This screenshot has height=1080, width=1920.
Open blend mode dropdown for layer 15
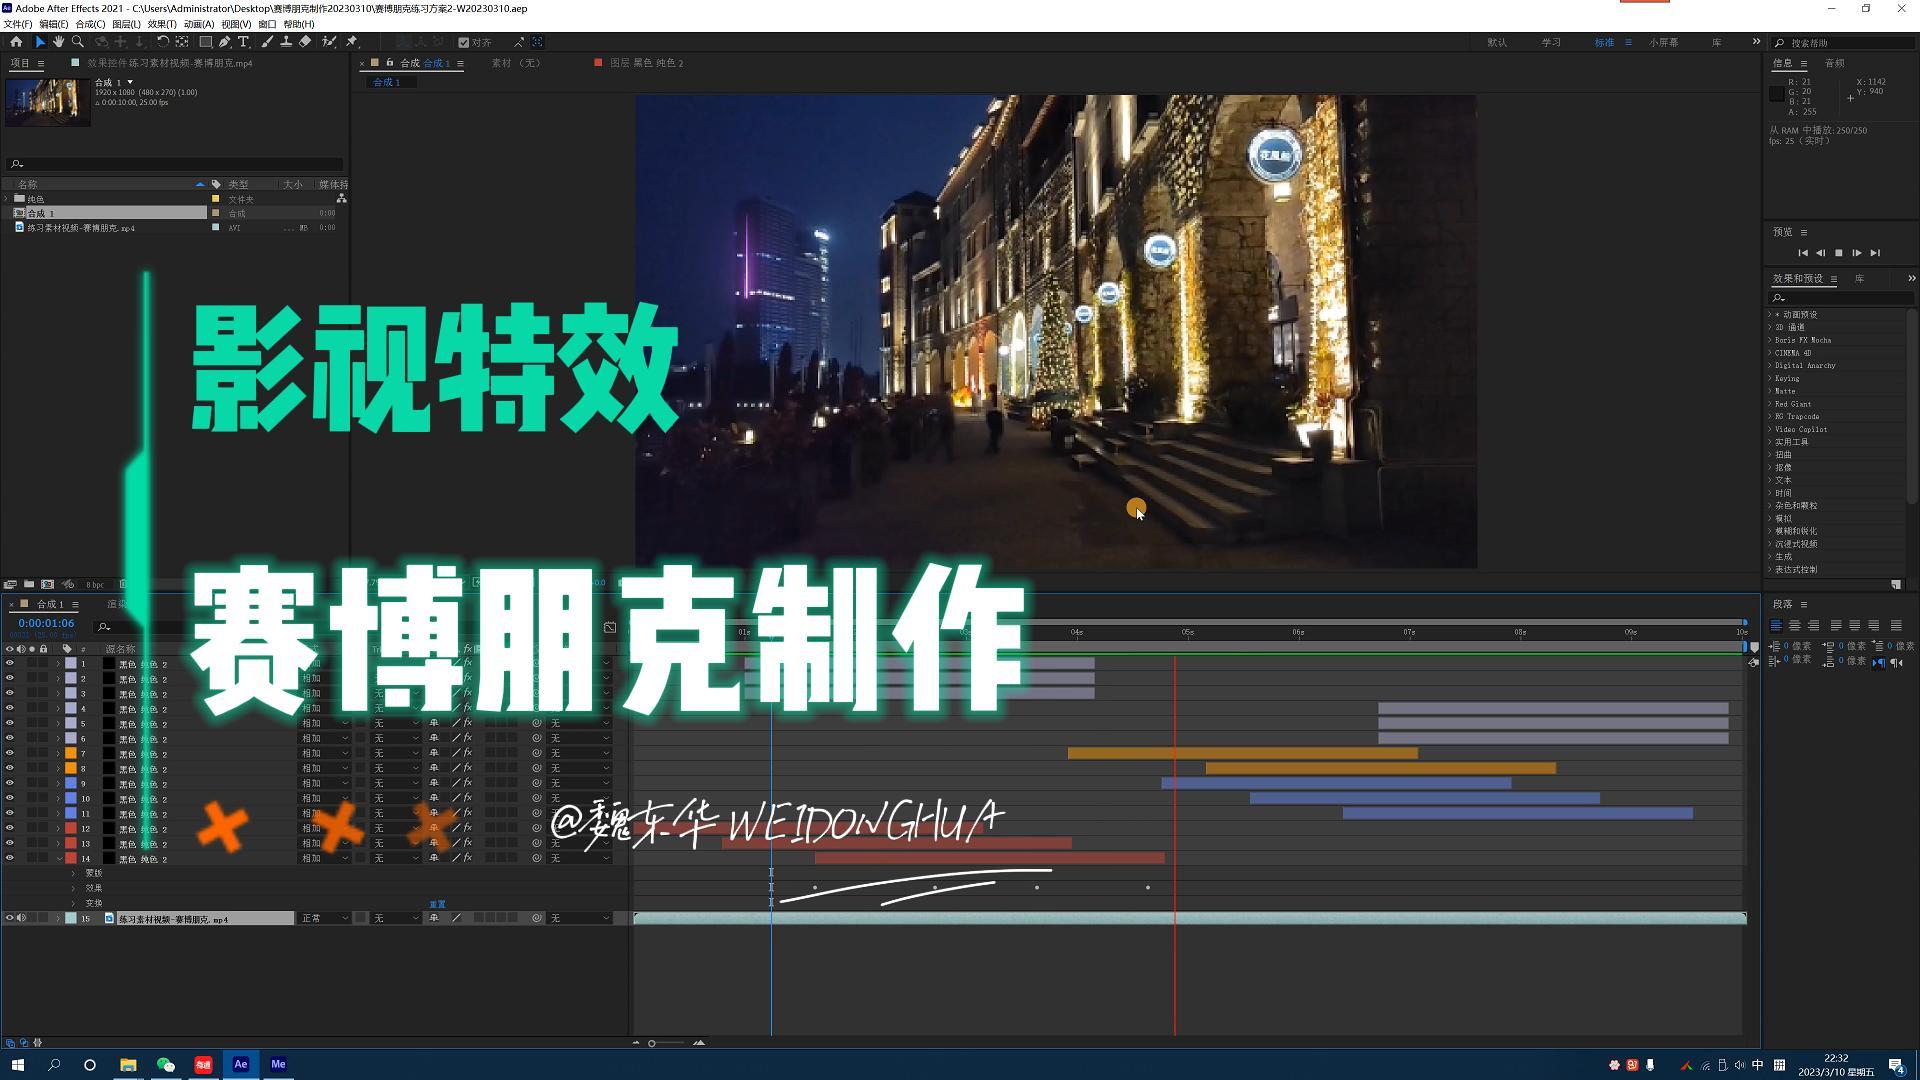(324, 918)
